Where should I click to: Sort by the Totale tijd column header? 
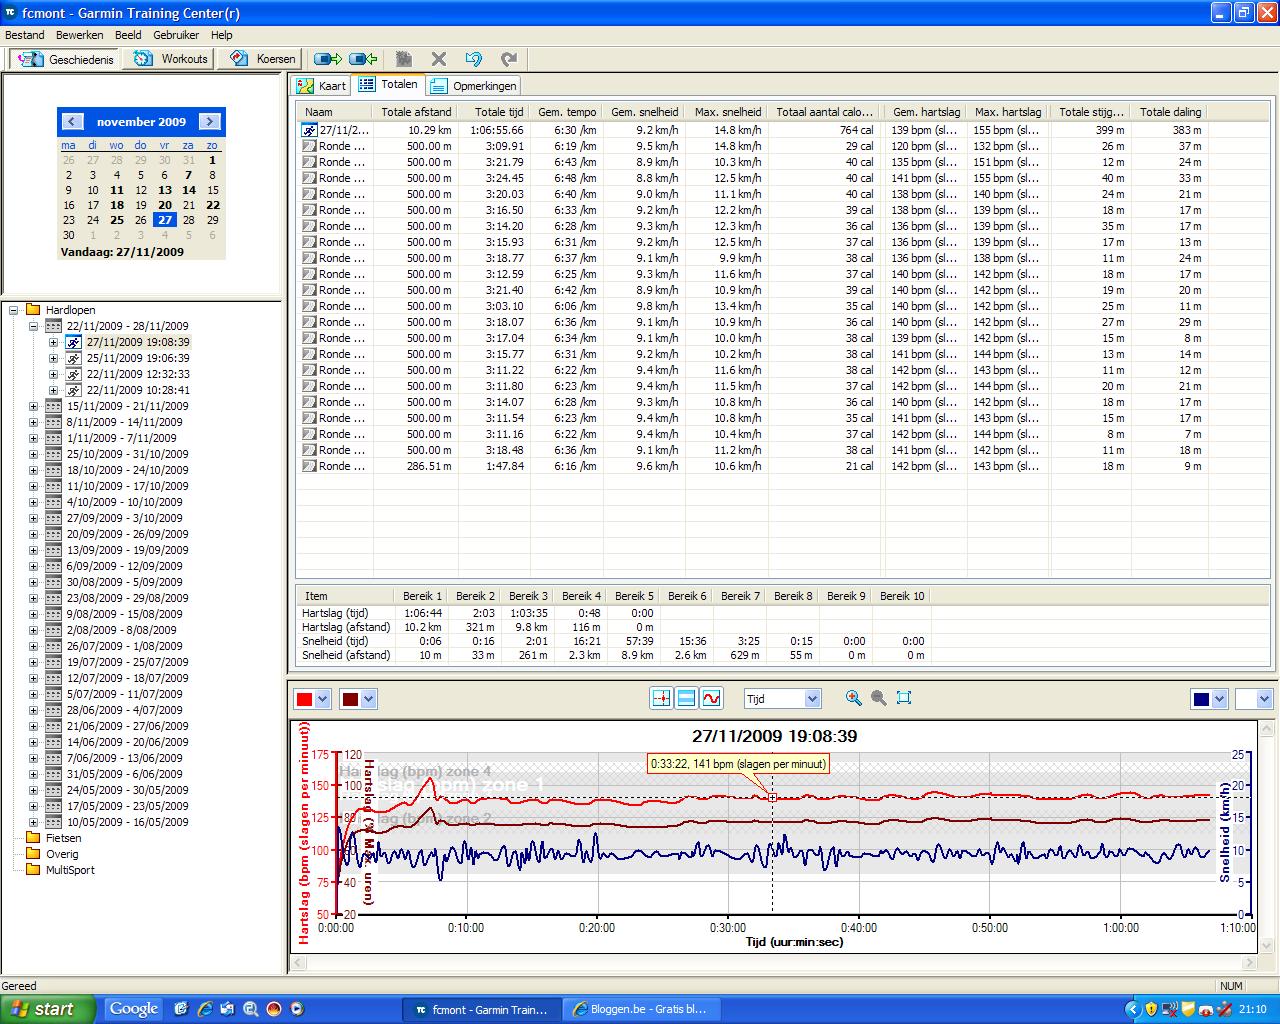(494, 112)
